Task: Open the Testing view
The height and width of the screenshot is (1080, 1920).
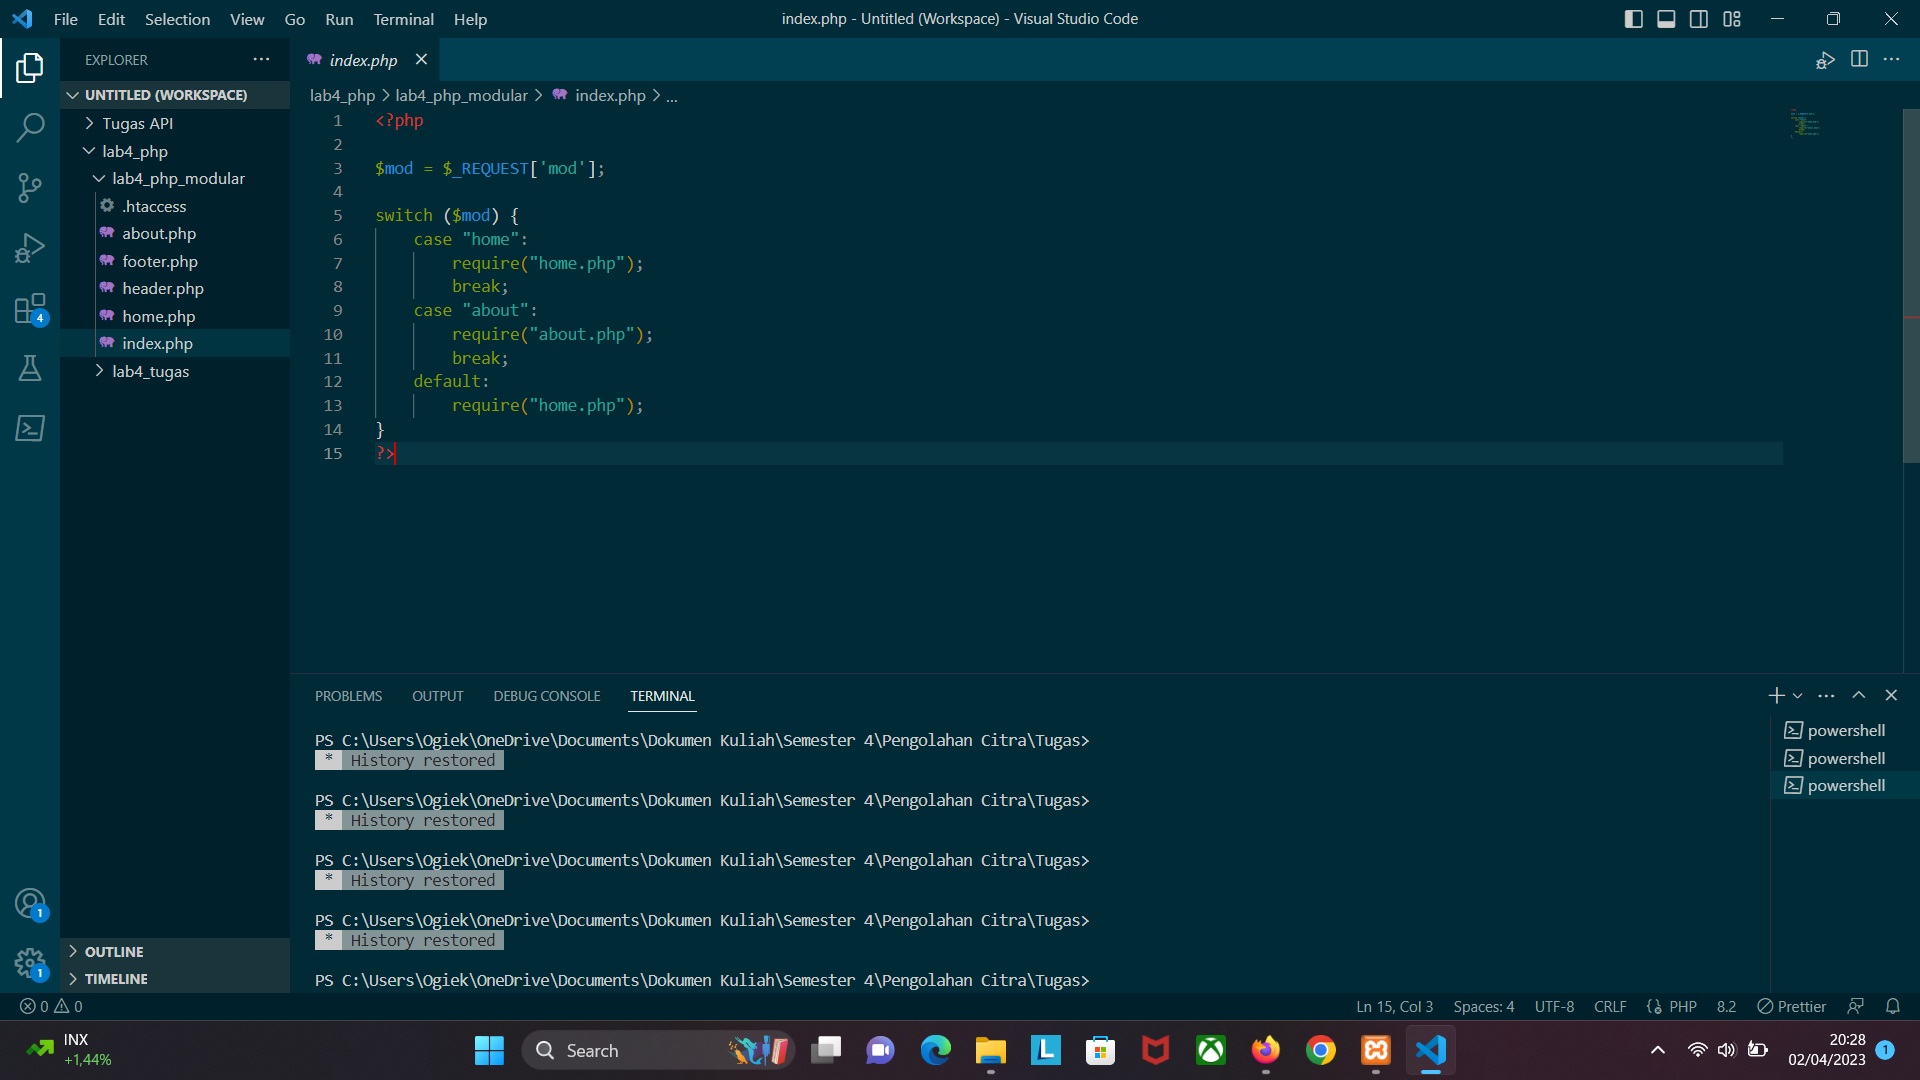Action: pos(30,368)
